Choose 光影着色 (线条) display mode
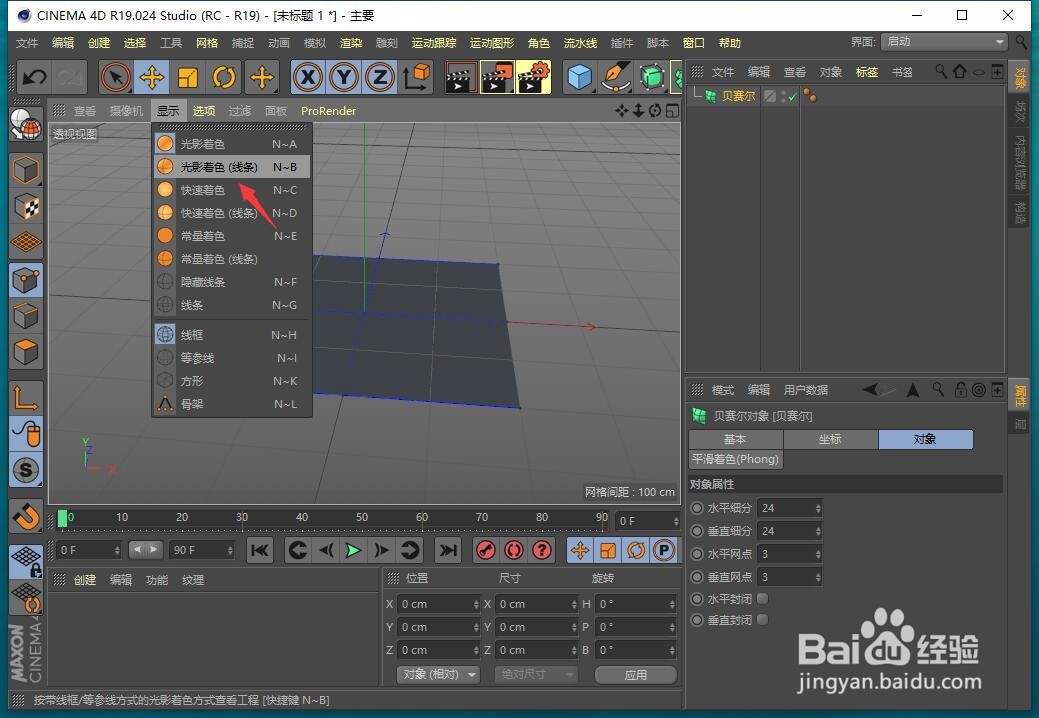Viewport: 1039px width, 718px height. [231, 167]
